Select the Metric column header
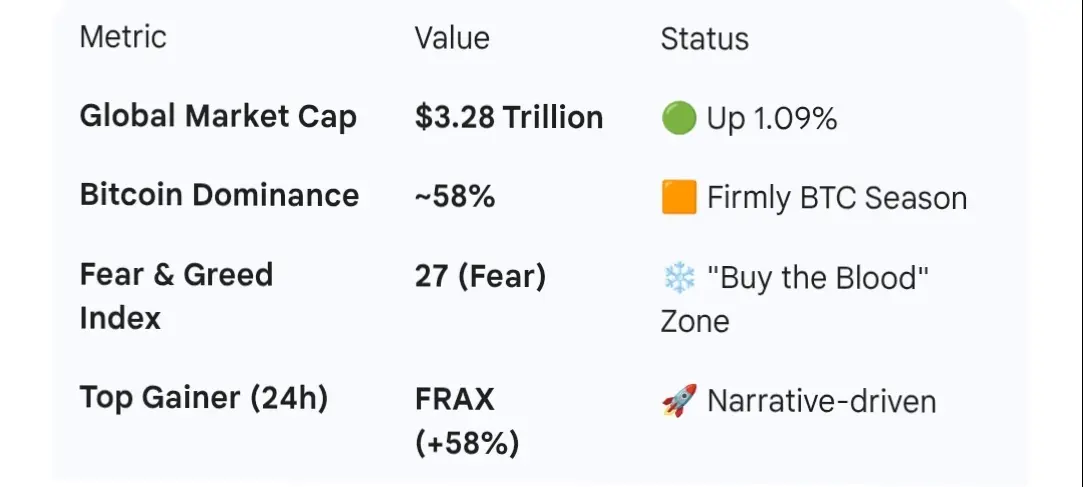1083x487 pixels. [123, 38]
